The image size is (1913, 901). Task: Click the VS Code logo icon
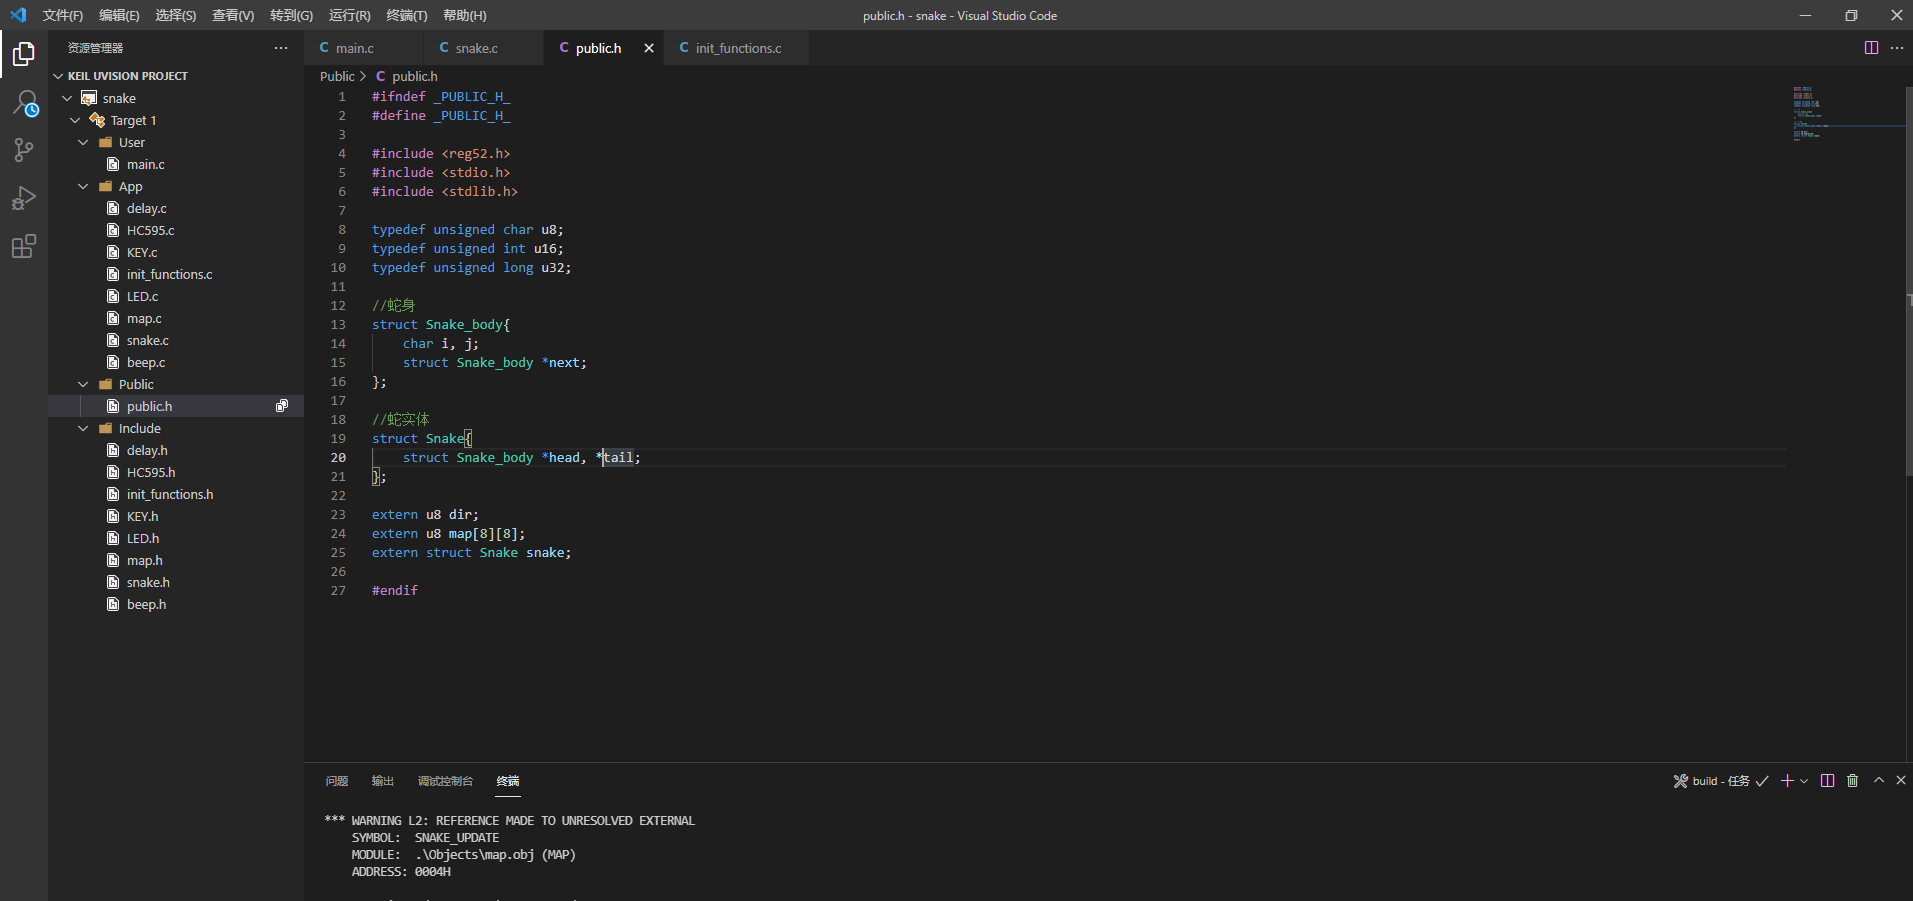[x=18, y=15]
